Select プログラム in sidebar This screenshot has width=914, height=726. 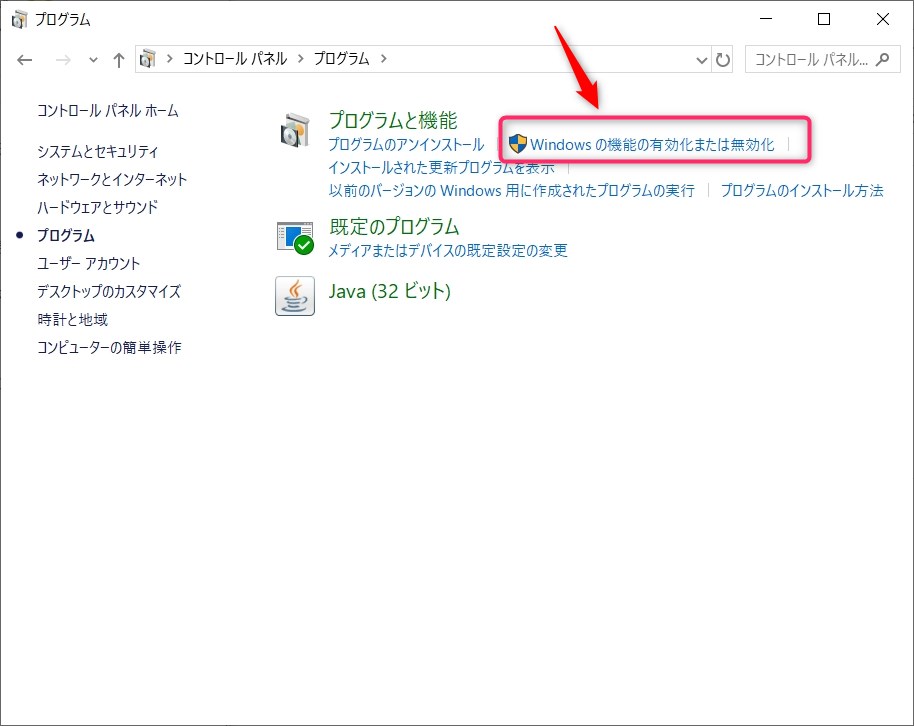(x=66, y=236)
